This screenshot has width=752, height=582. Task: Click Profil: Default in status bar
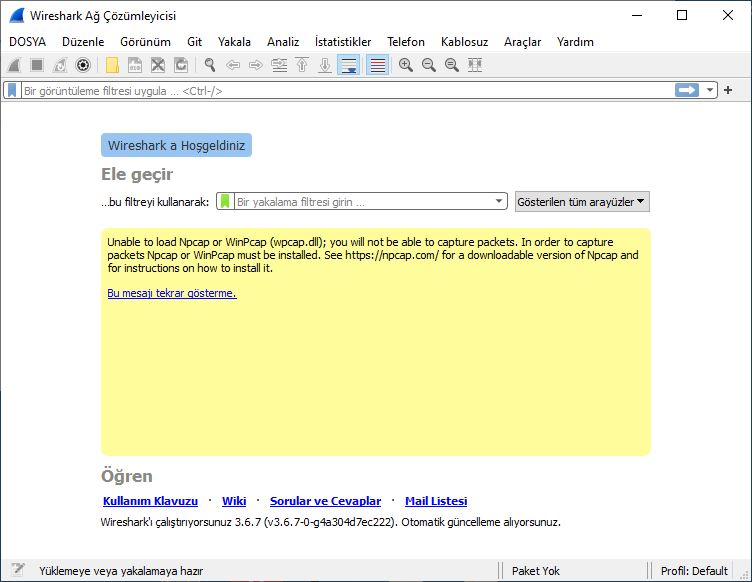click(694, 571)
